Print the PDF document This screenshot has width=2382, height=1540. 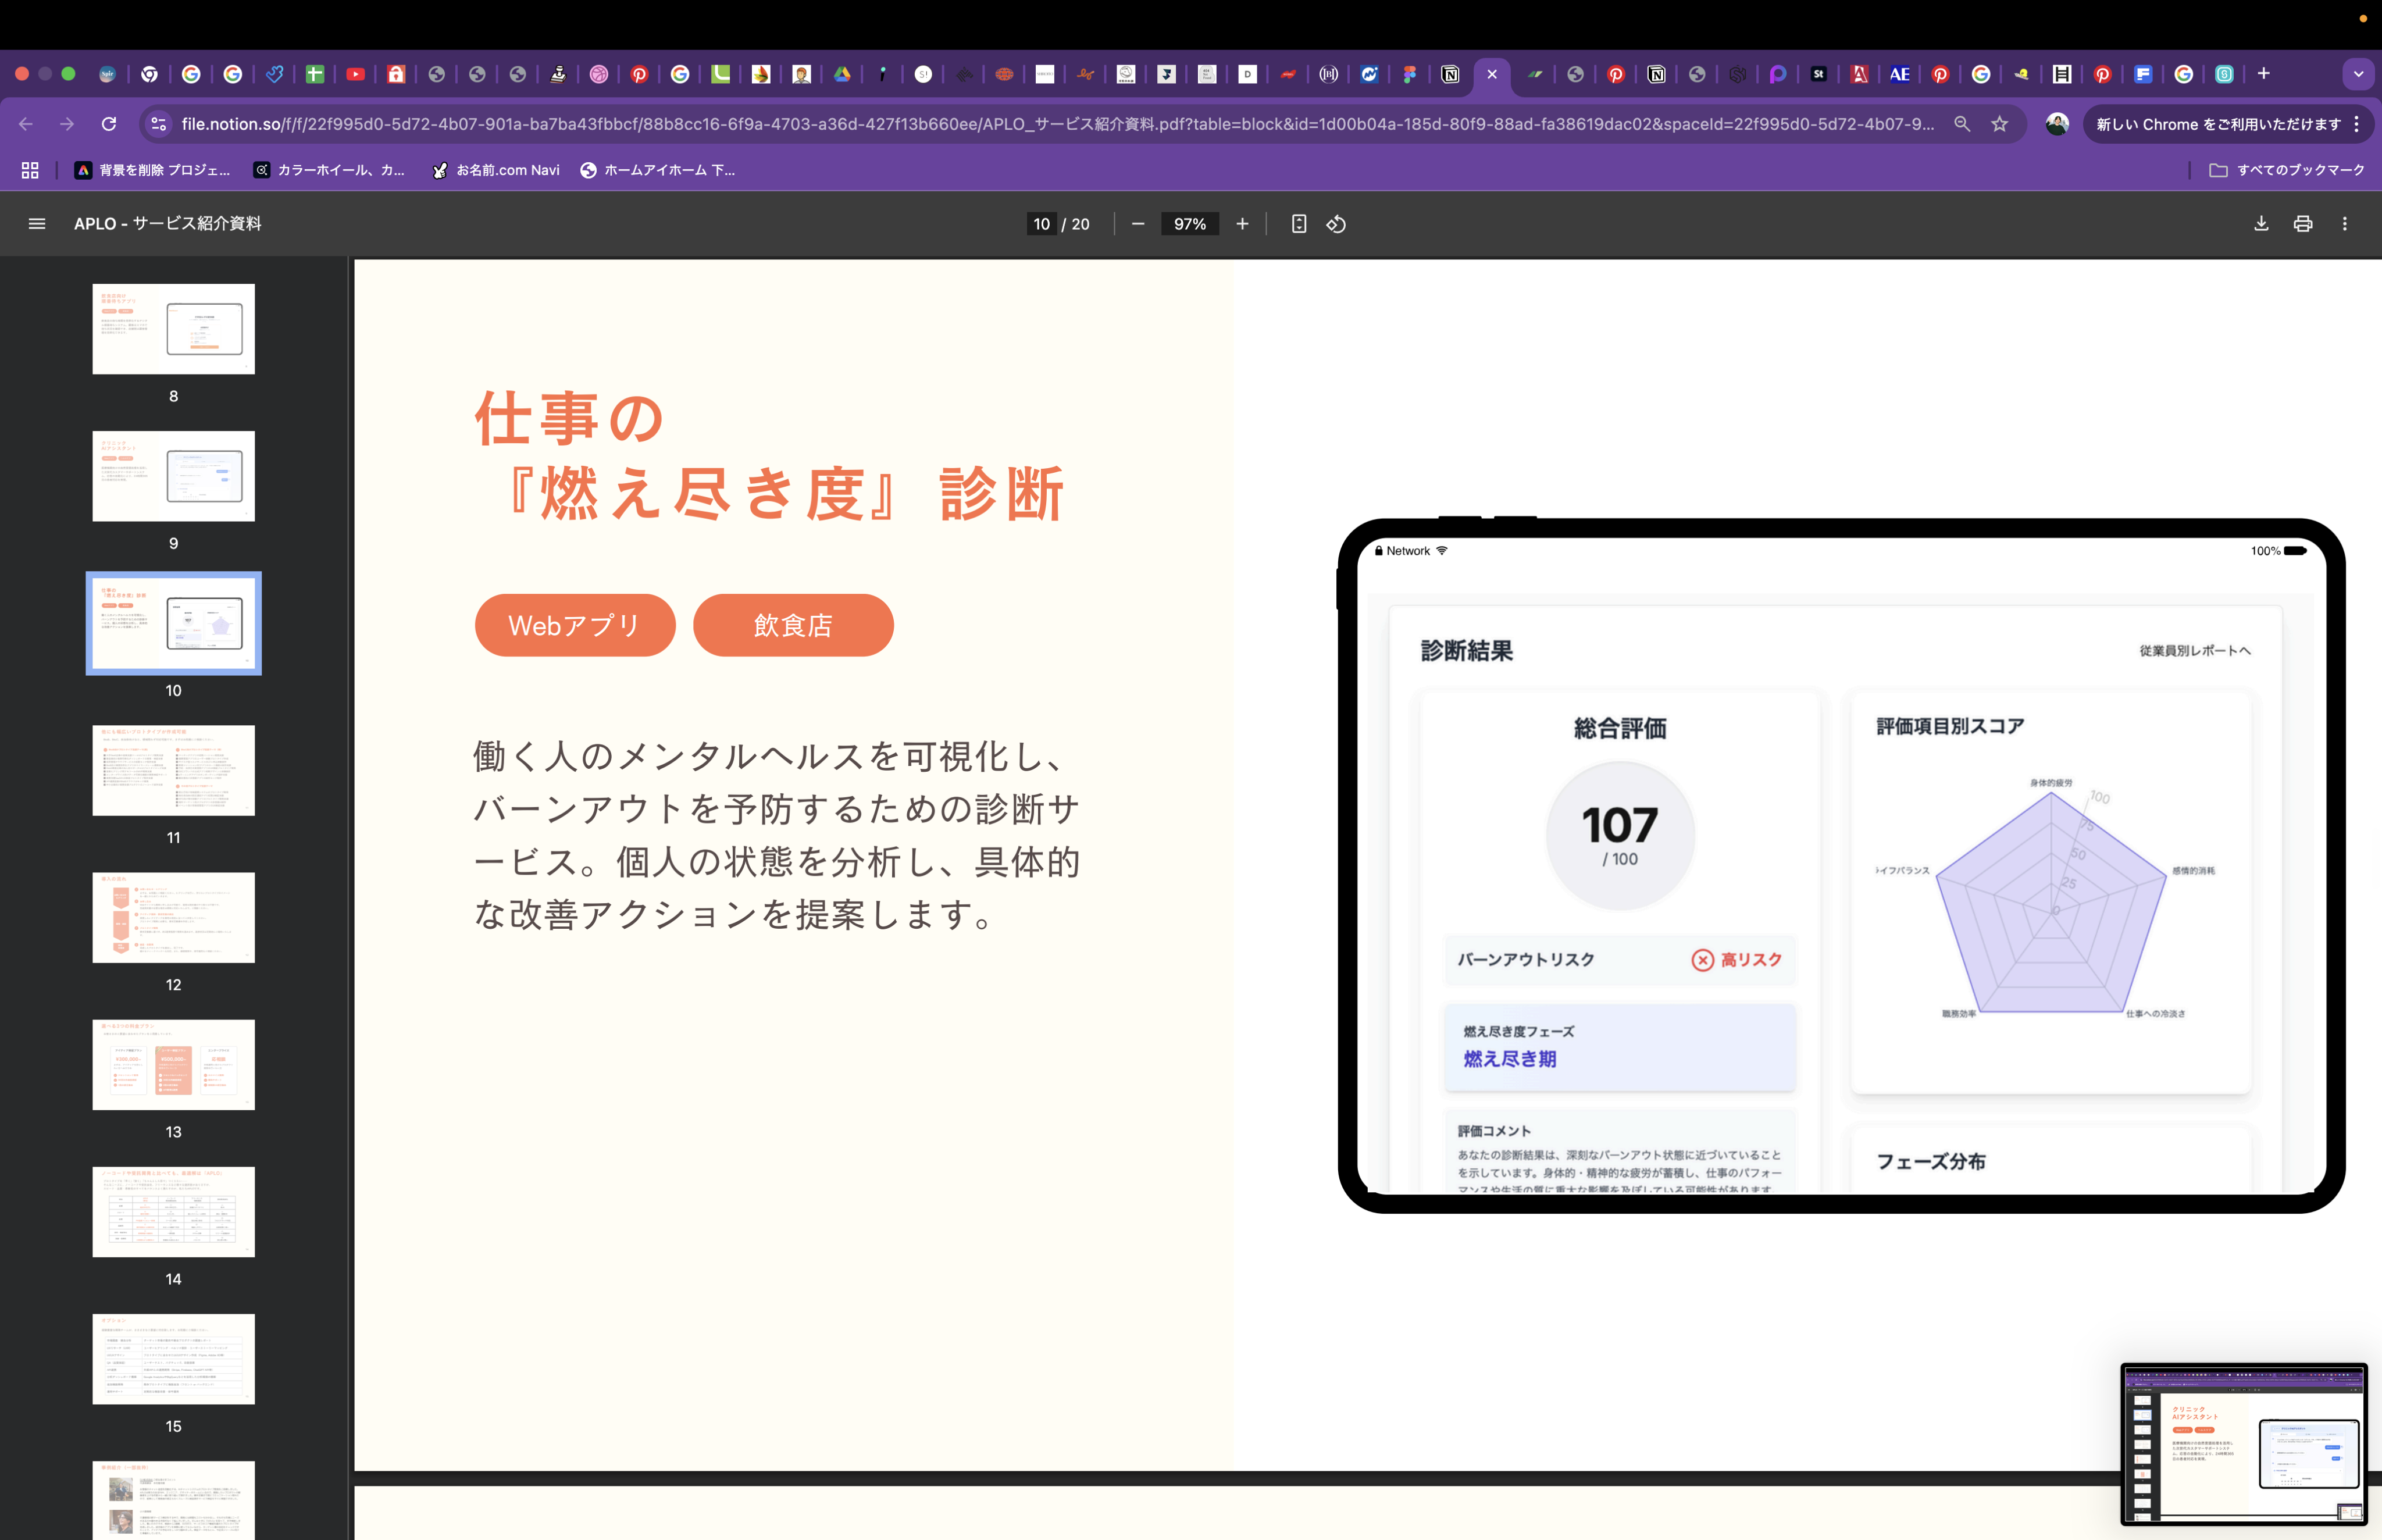[x=2303, y=224]
